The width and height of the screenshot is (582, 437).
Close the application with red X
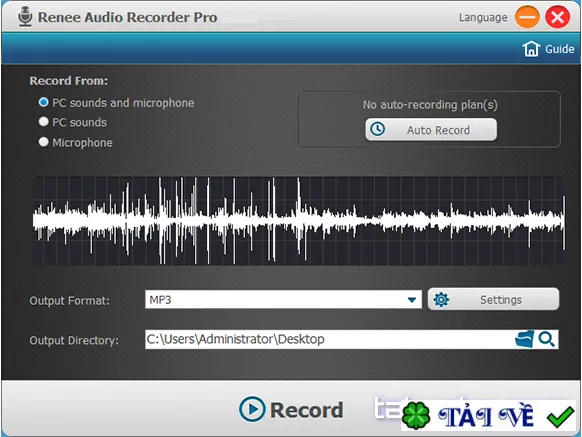557,17
